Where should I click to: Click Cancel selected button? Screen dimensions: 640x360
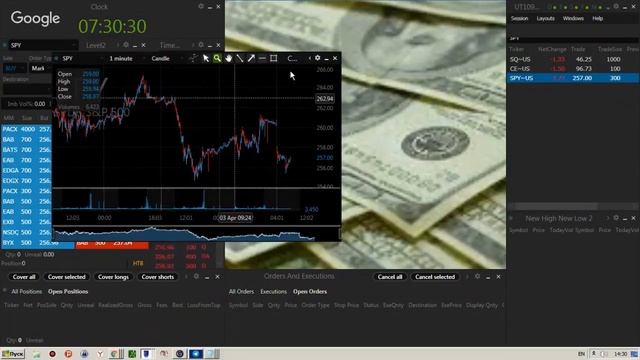435,277
